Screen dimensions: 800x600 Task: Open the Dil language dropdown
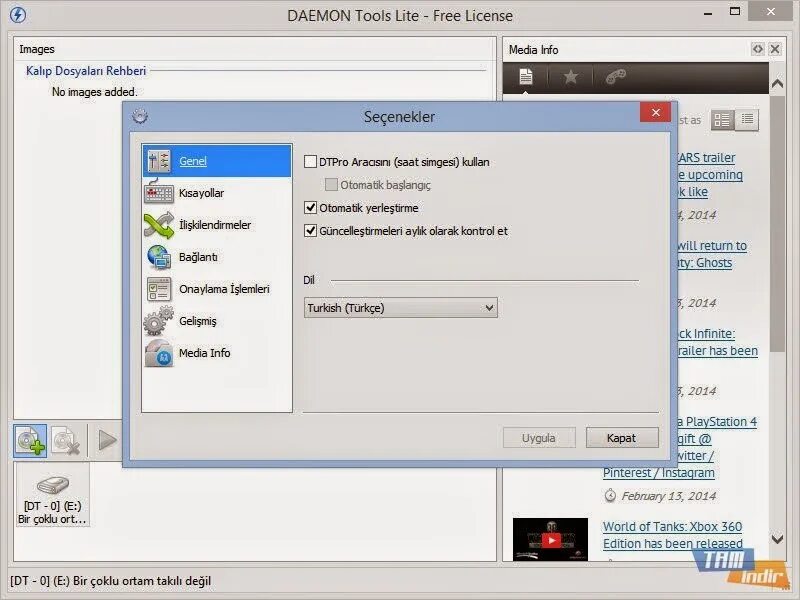tap(401, 308)
